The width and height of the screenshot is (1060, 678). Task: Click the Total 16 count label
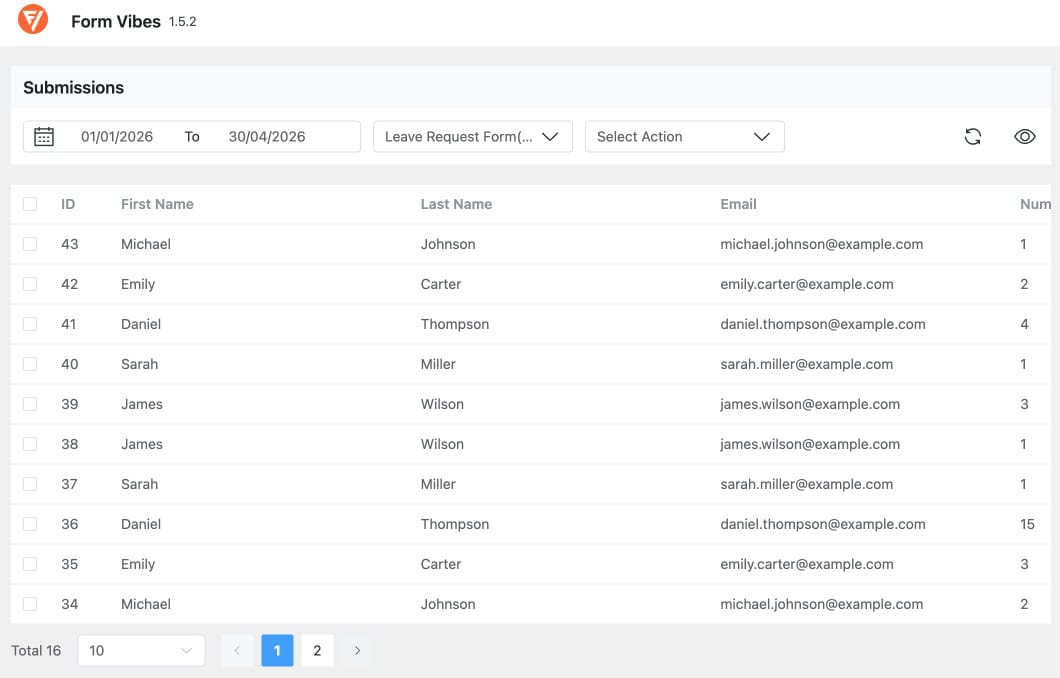coord(36,650)
